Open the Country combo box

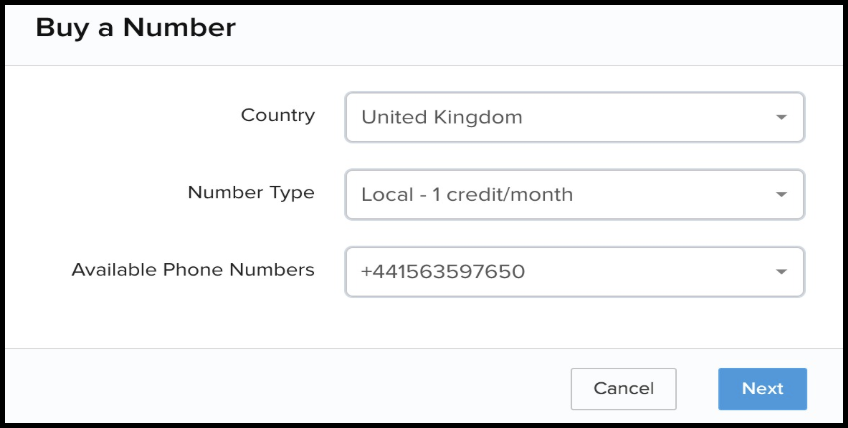point(574,117)
